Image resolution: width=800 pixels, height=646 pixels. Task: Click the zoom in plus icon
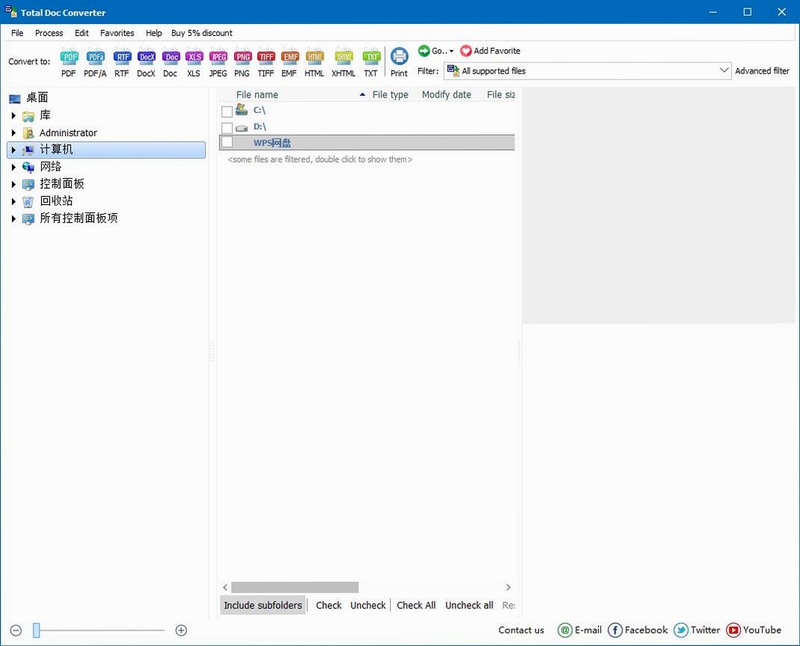181,631
